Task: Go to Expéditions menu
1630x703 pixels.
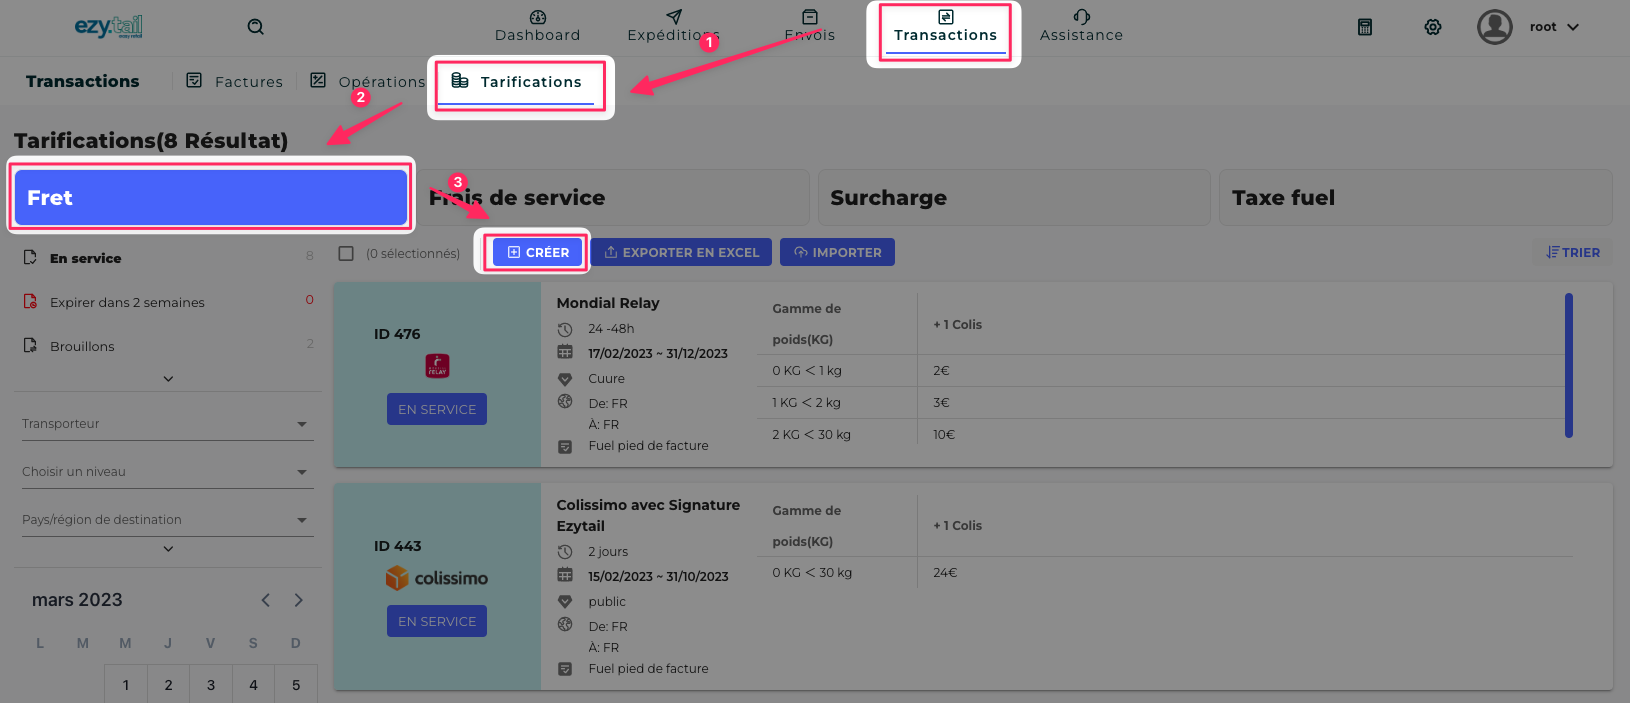Action: pyautogui.click(x=673, y=27)
